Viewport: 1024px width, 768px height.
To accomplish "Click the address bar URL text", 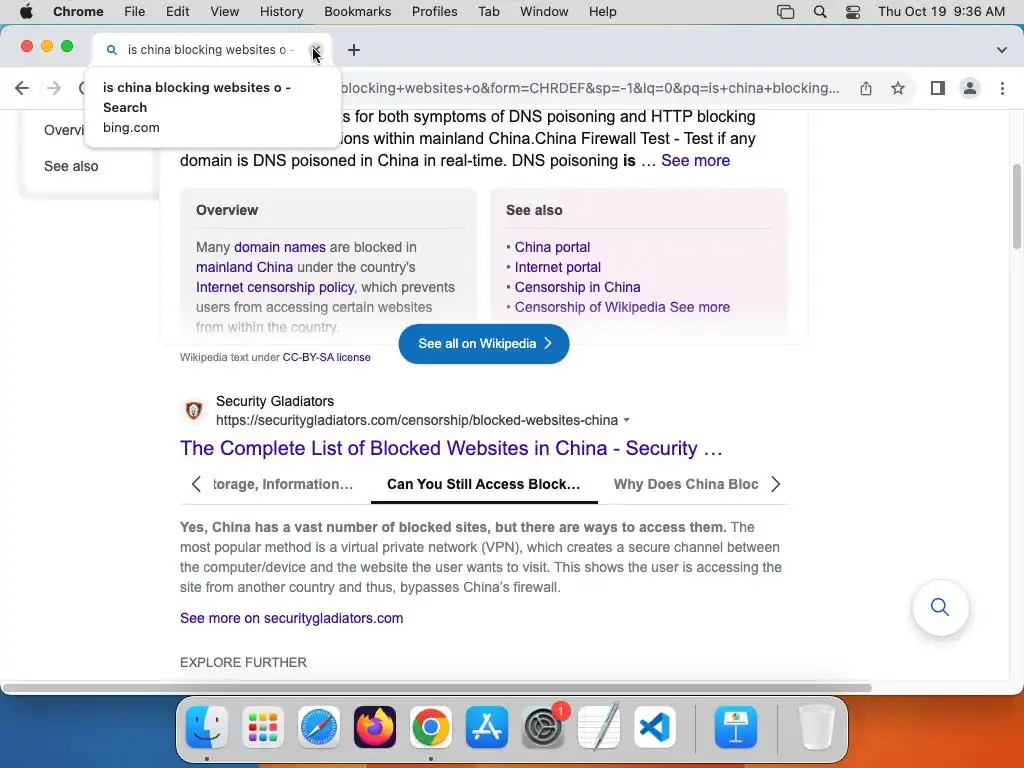I will (590, 88).
